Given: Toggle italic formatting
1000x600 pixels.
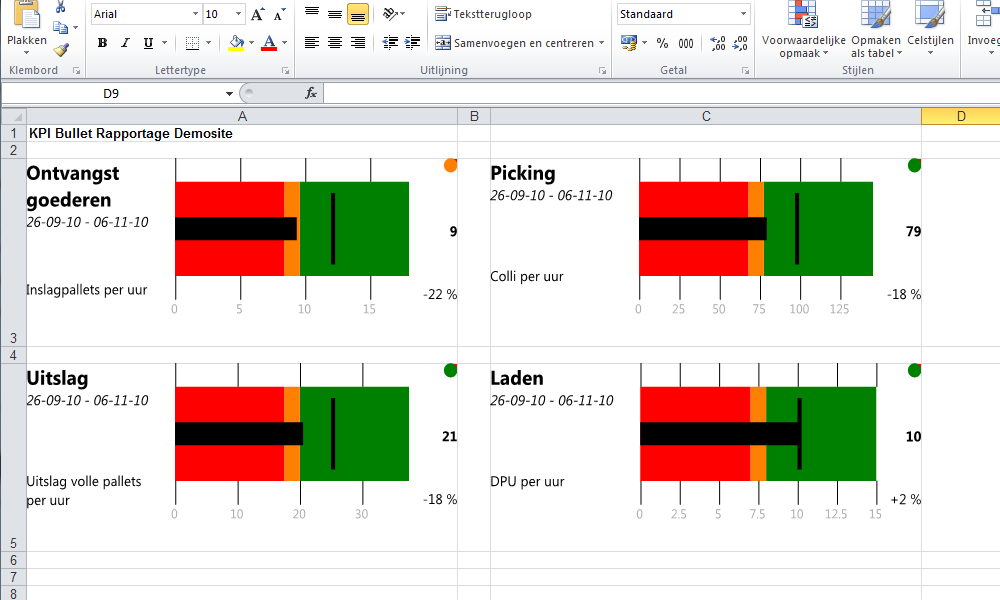Looking at the screenshot, I should coord(125,43).
